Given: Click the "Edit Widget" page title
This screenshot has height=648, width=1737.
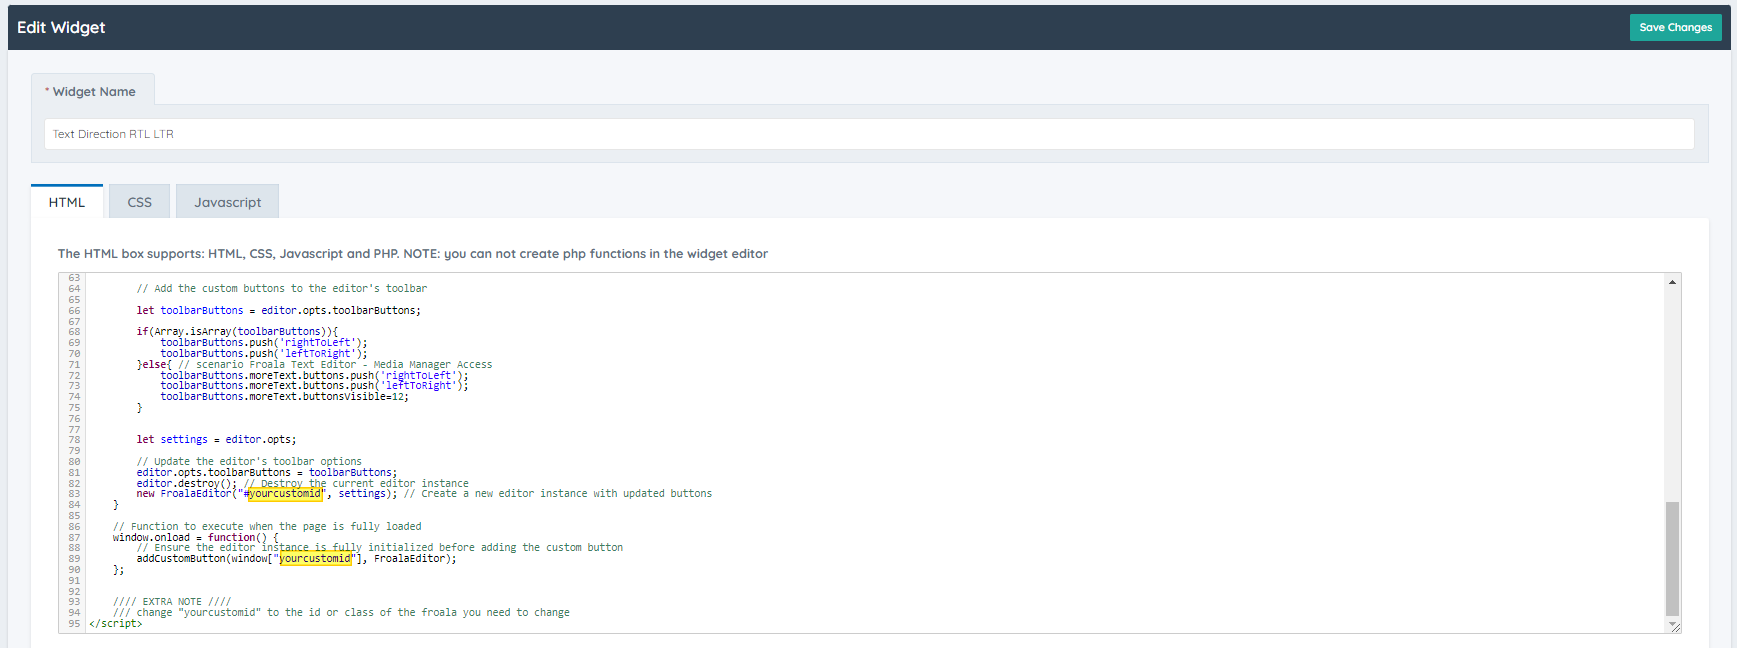Looking at the screenshot, I should 61,27.
